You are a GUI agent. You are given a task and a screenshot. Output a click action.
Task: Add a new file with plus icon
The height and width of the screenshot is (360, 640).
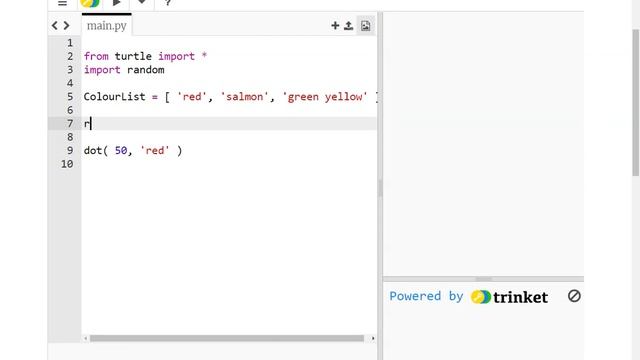[x=335, y=26]
